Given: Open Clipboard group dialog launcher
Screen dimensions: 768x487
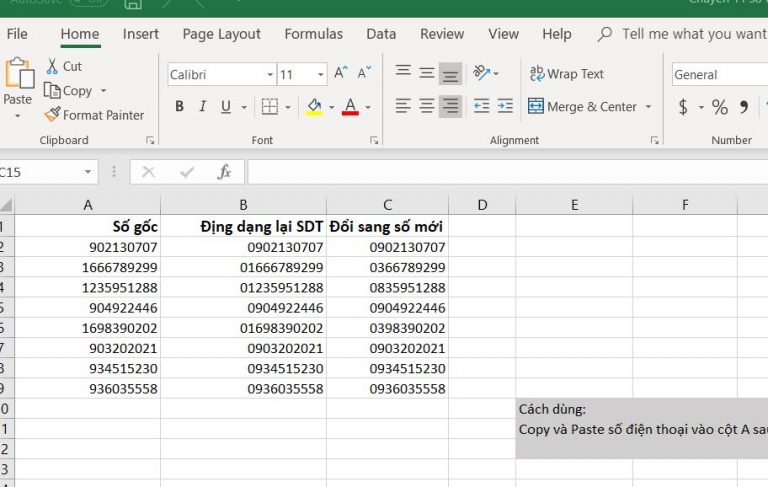Looking at the screenshot, I should 150,141.
